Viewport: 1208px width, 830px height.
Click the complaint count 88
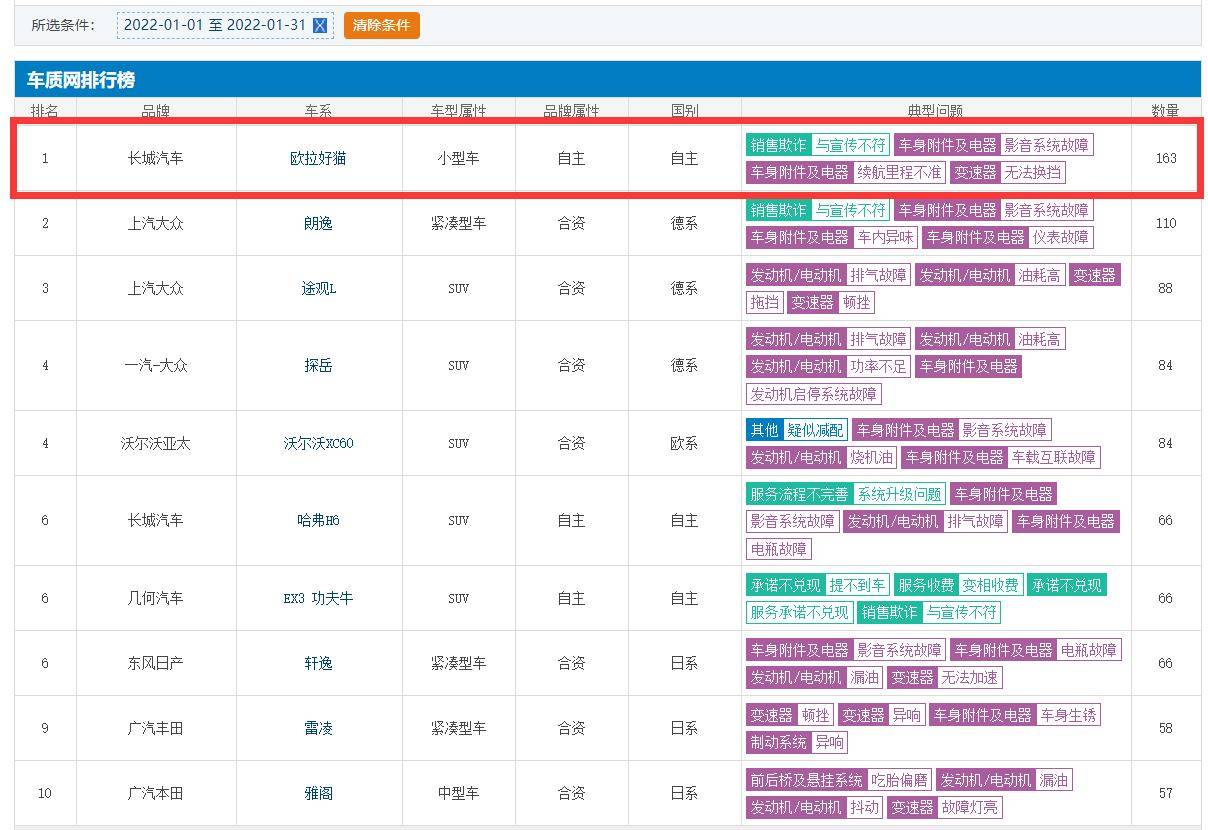(1165, 288)
